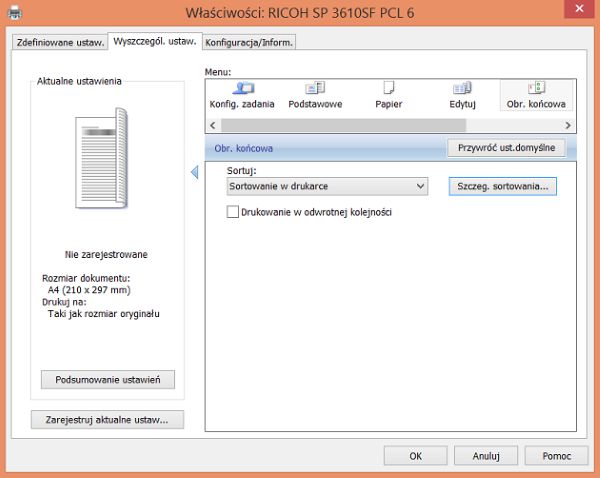
Task: Click the A4 (210 x 297 mm) text
Action: [89, 290]
